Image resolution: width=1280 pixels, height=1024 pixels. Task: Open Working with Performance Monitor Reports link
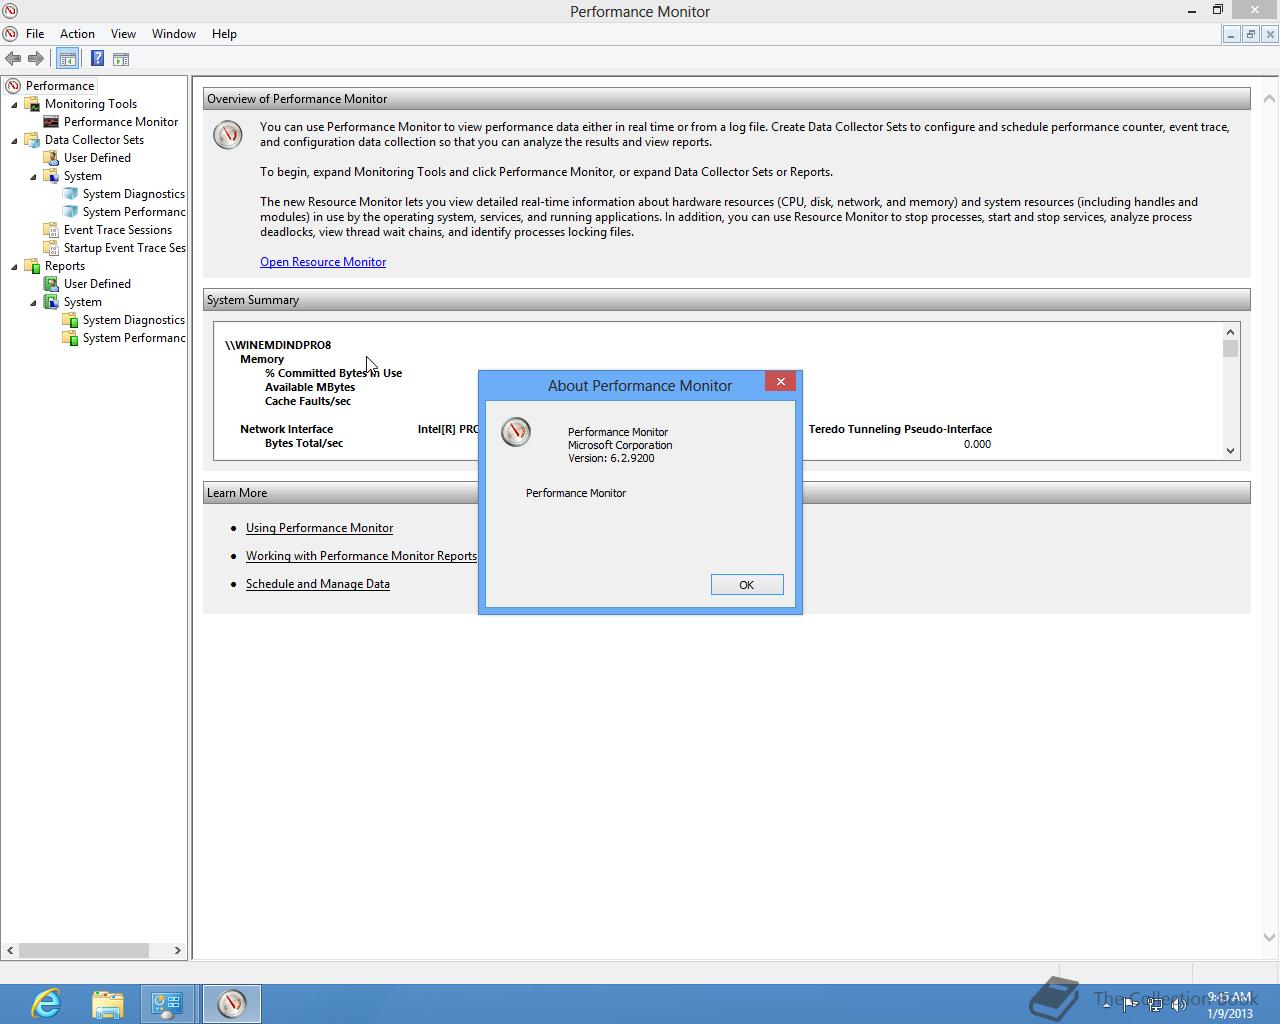[x=361, y=556]
